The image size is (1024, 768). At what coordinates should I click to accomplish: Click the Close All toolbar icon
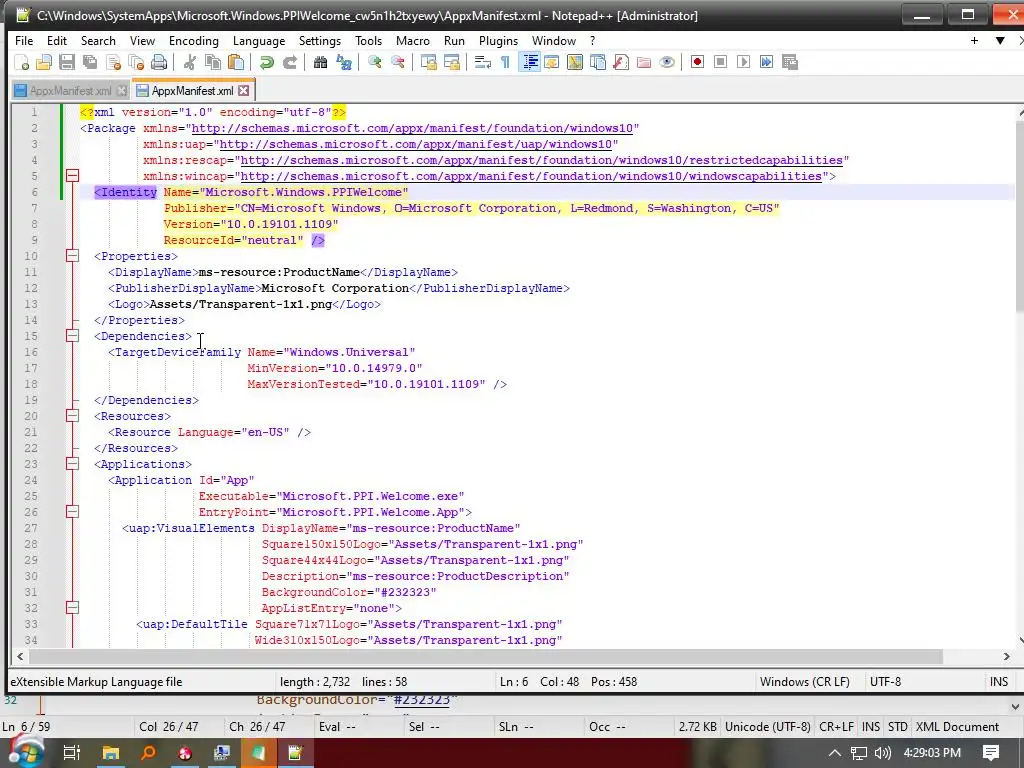(136, 63)
